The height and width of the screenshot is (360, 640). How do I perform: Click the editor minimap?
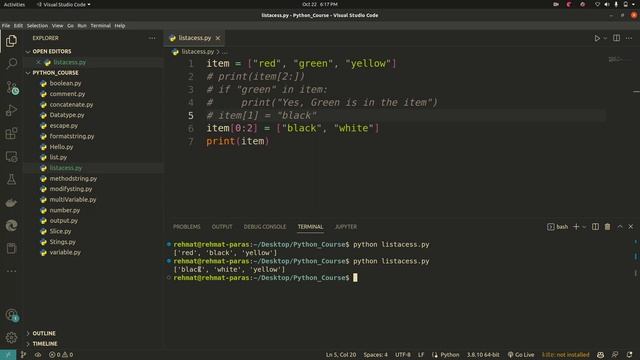620,60
